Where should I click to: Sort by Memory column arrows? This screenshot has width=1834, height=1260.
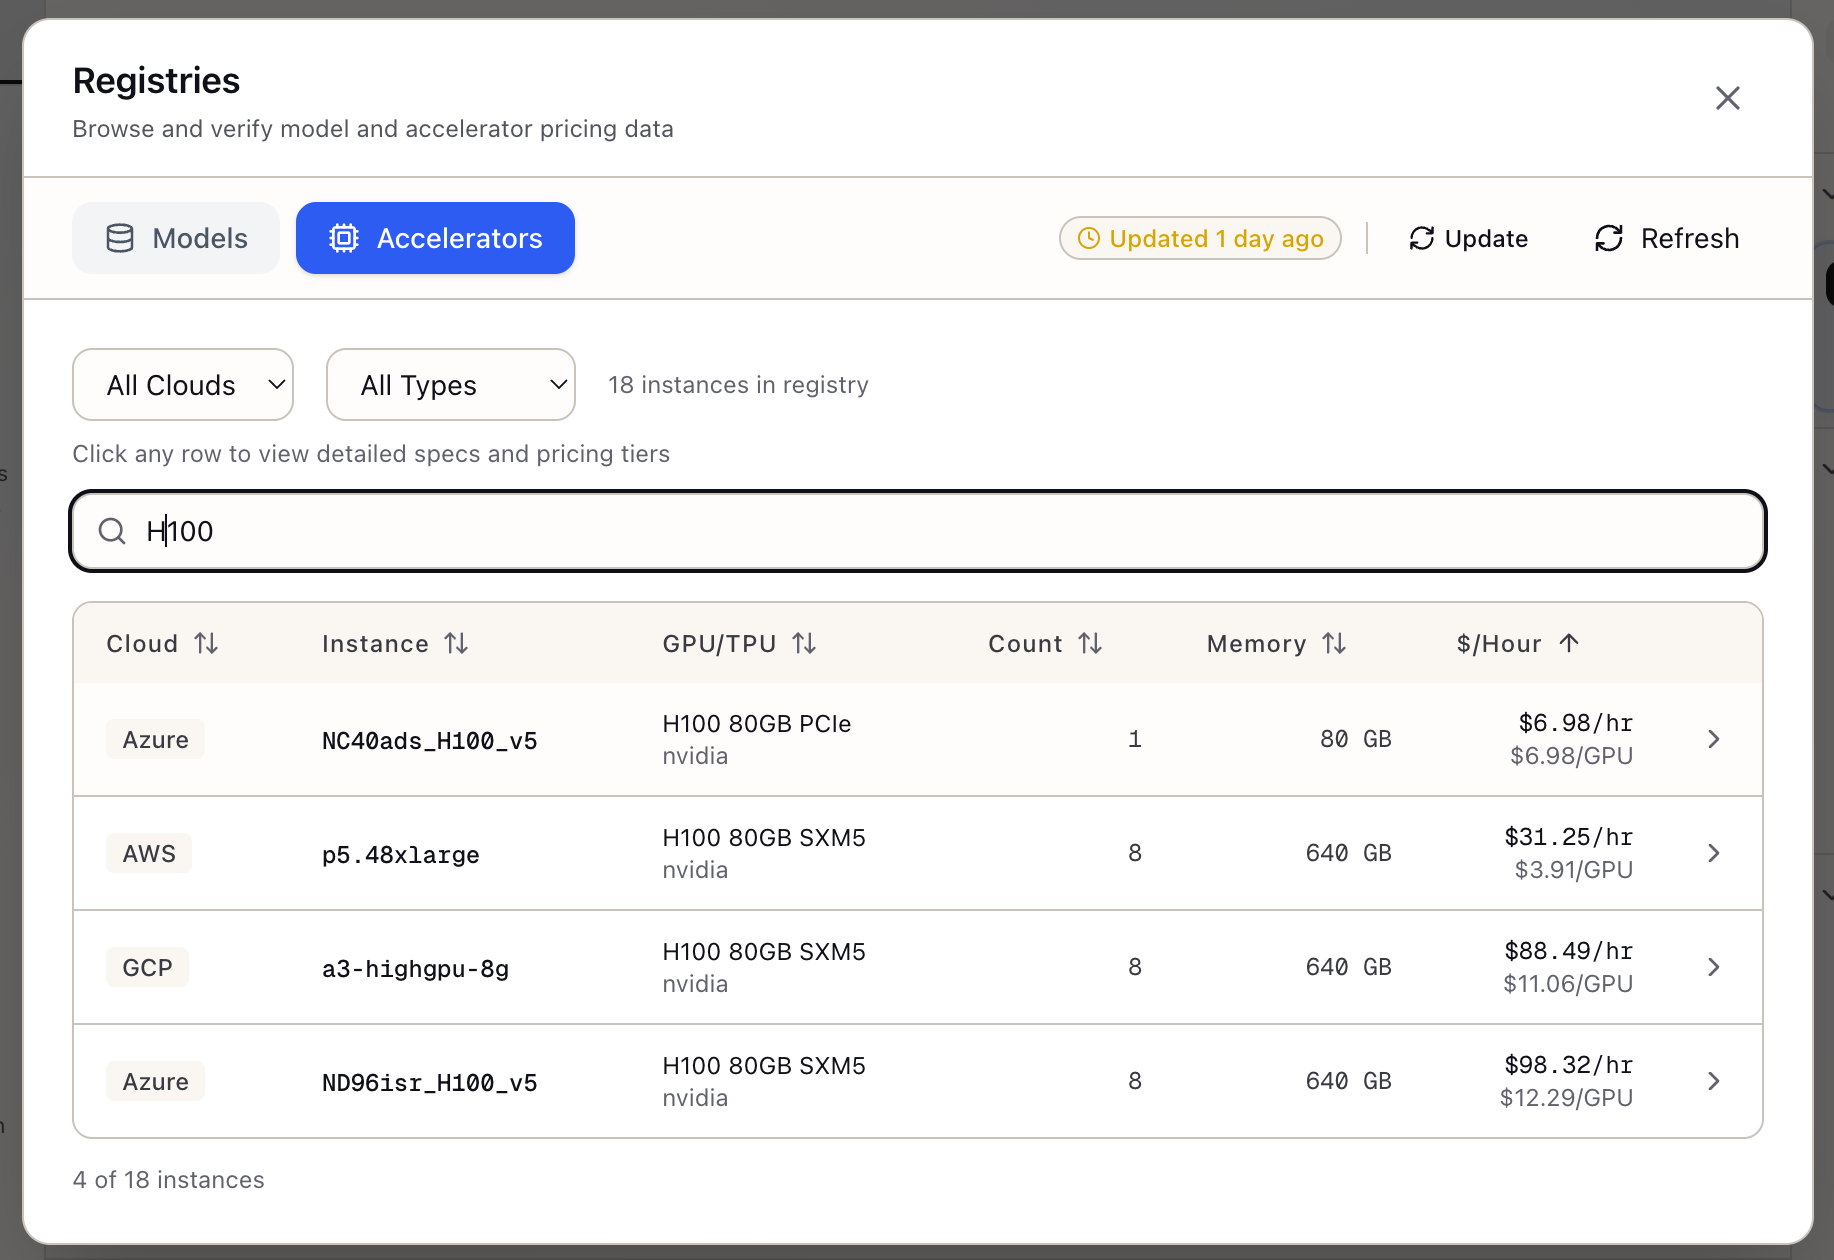point(1334,643)
